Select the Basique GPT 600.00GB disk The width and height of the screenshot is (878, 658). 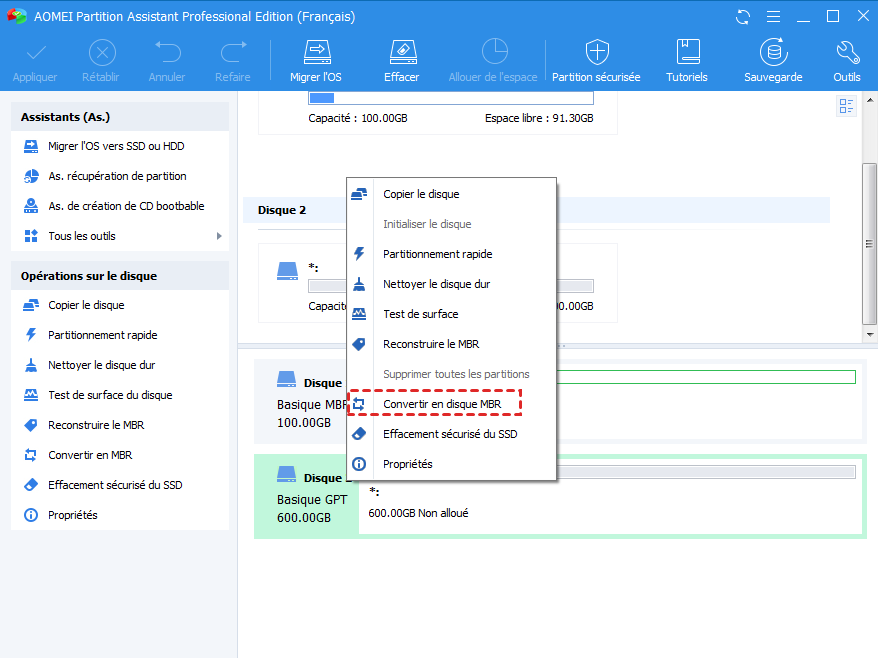tap(307, 497)
